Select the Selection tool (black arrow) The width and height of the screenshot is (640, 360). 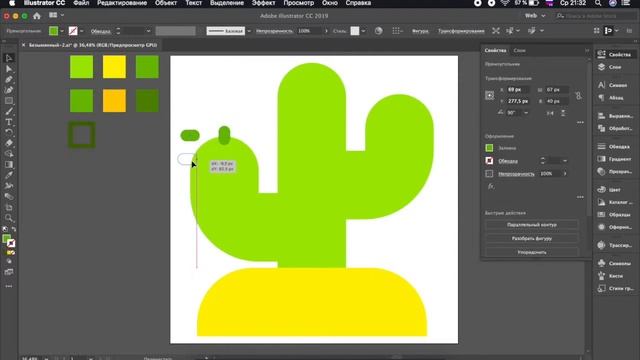coord(9,58)
